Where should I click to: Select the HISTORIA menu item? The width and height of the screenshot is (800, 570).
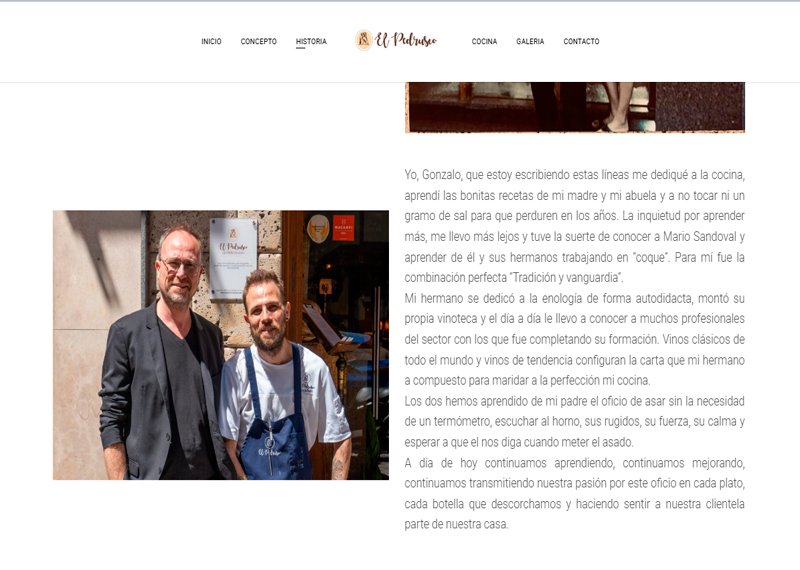point(311,41)
